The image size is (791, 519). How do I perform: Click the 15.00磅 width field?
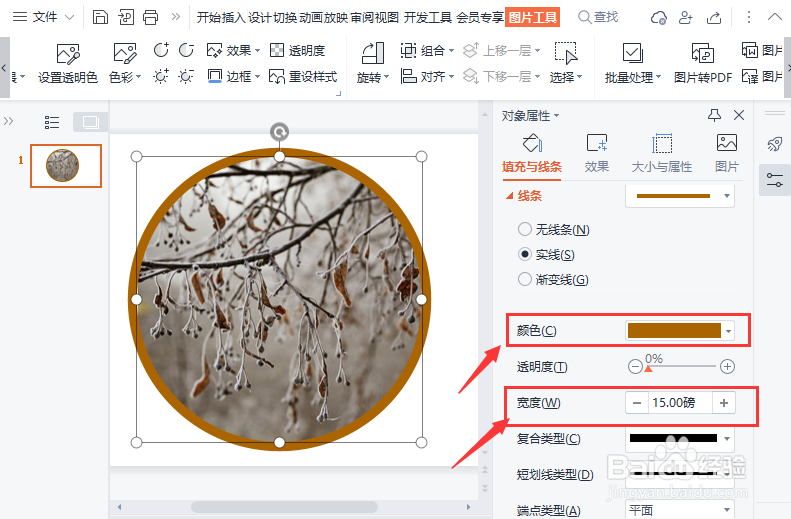(x=680, y=402)
